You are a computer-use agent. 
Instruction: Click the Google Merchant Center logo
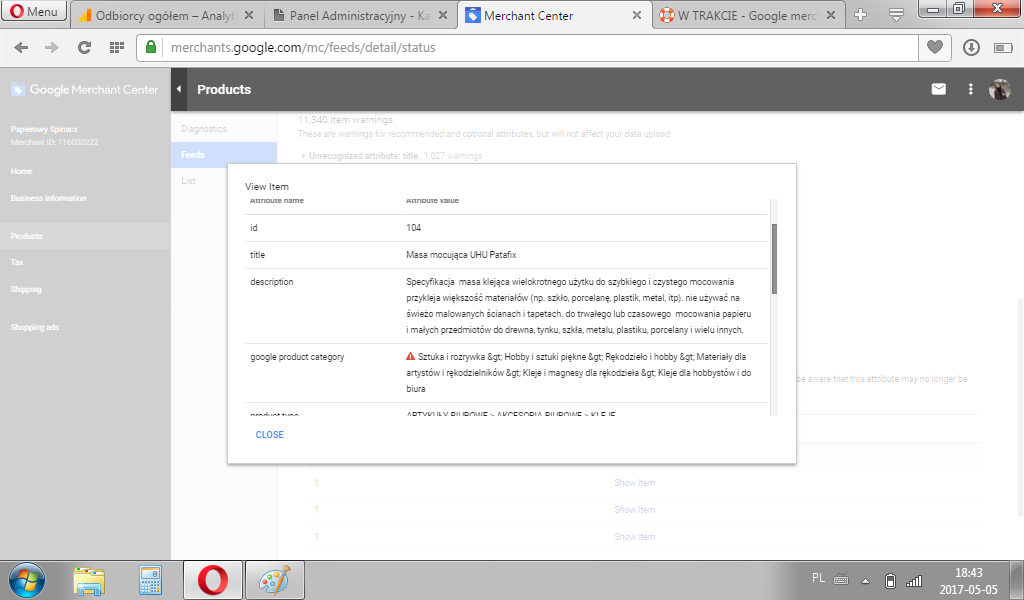[x=85, y=89]
